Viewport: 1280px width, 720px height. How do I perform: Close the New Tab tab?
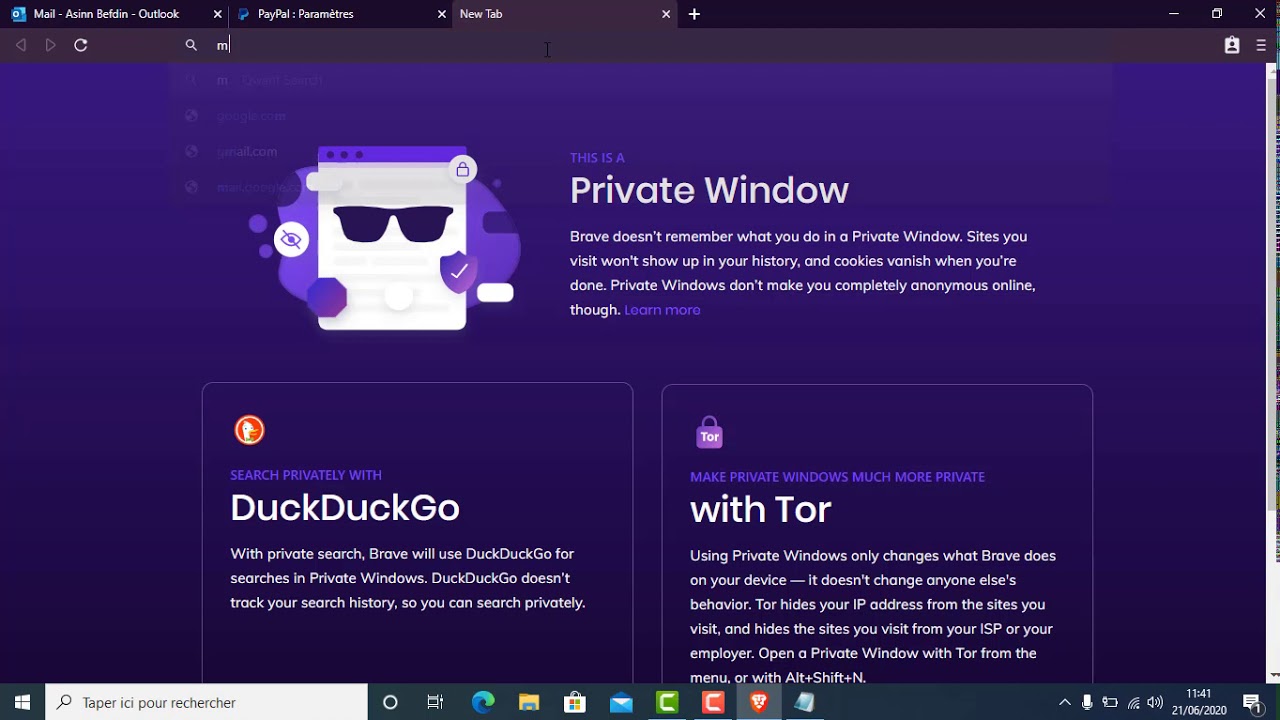[x=666, y=14]
